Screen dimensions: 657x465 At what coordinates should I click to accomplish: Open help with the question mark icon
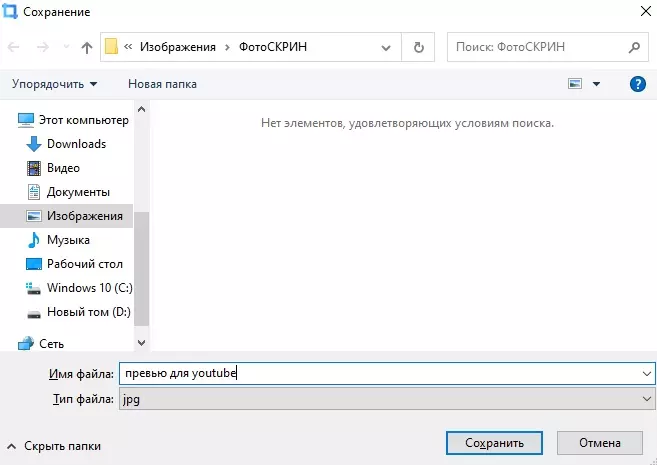(x=637, y=84)
